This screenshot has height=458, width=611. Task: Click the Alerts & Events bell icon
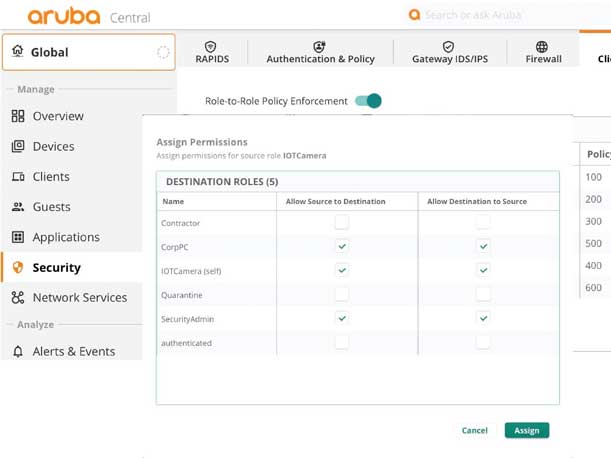point(18,352)
